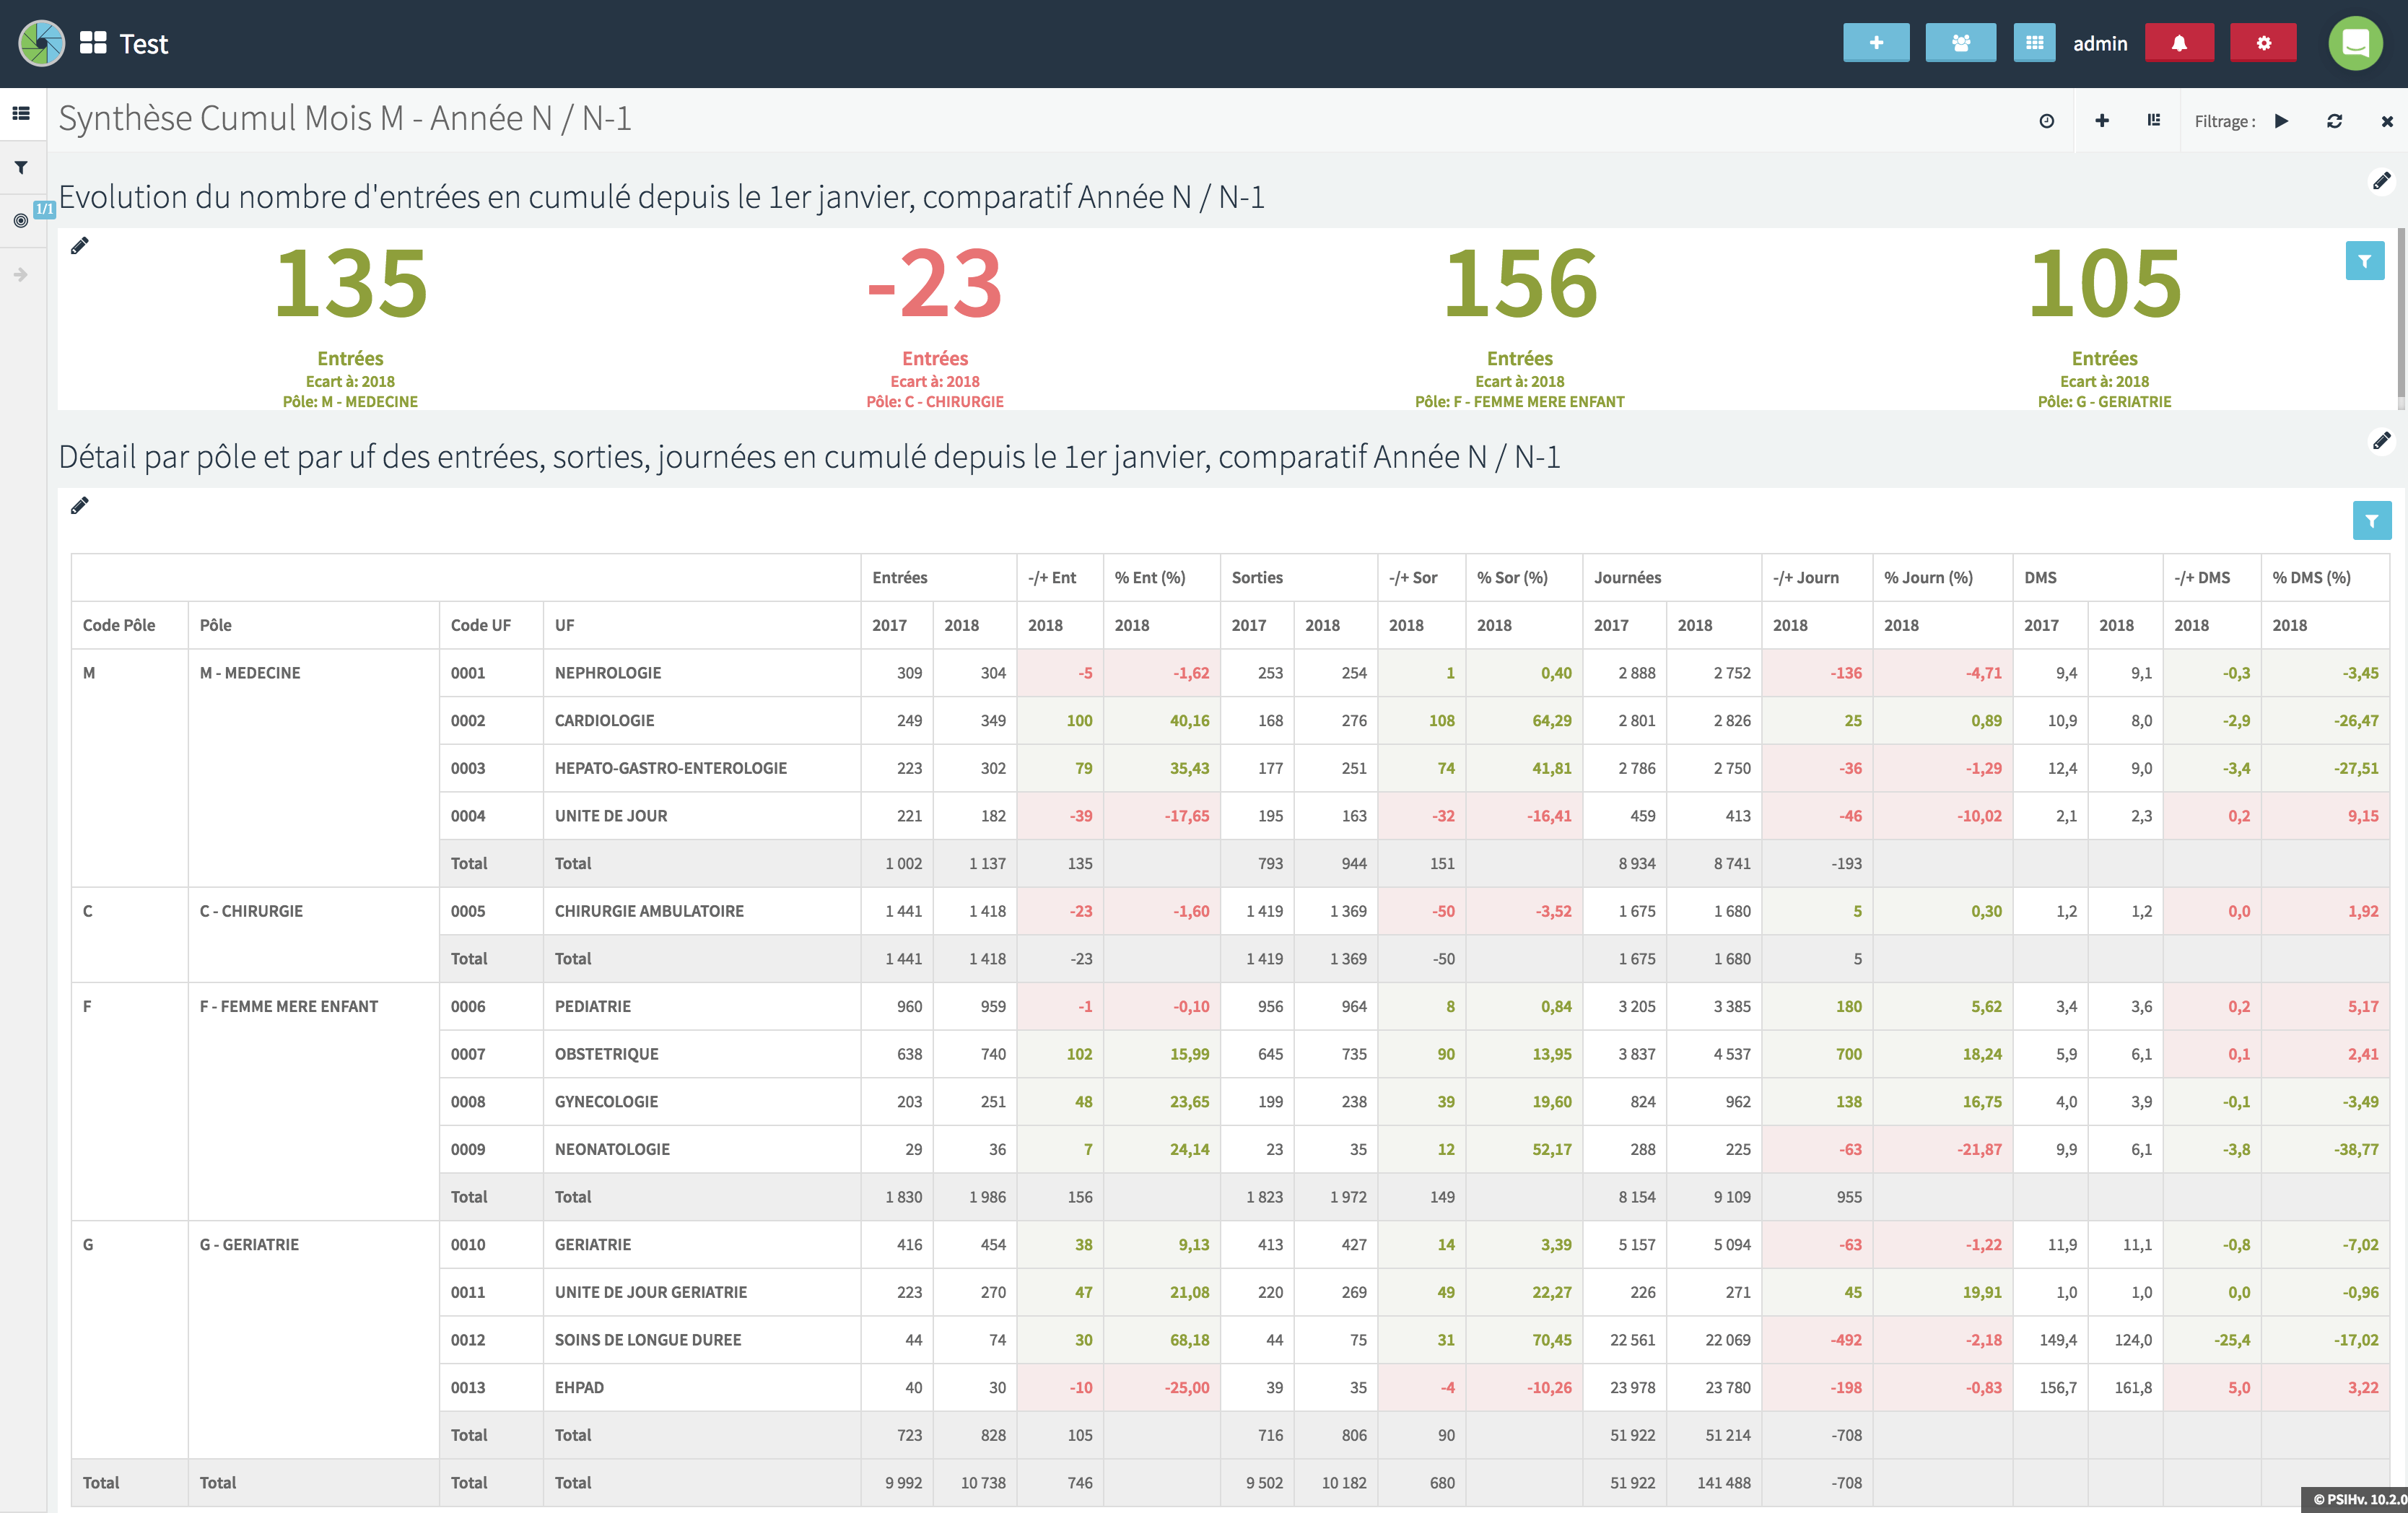Viewport: 2408px width, 1513px height.
Task: Expand filtering with the Filtrage play arrow
Action: click(x=2281, y=121)
